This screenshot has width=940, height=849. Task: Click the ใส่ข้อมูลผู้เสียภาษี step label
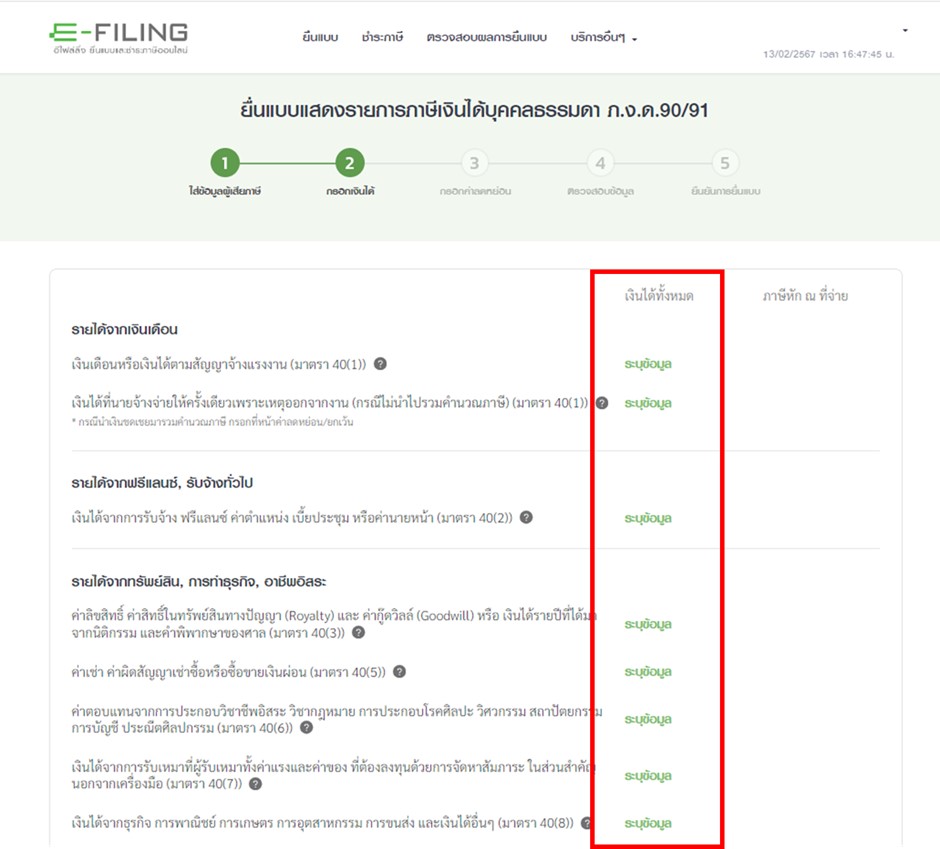pos(225,191)
